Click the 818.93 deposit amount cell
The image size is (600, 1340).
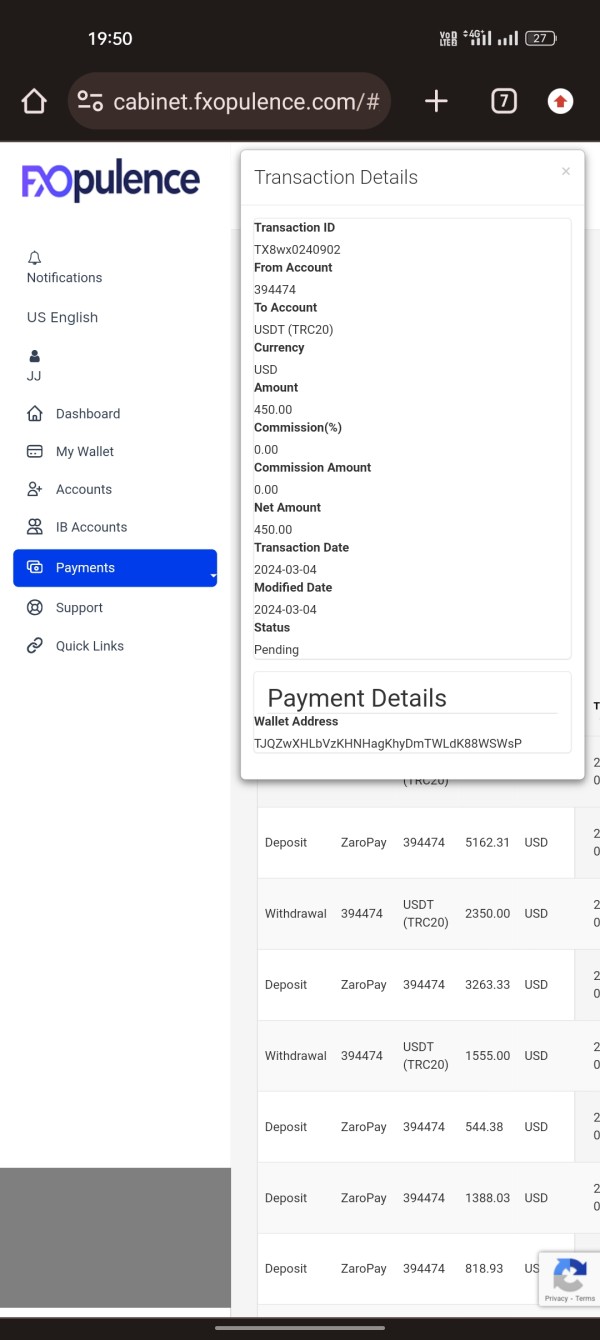click(484, 1268)
